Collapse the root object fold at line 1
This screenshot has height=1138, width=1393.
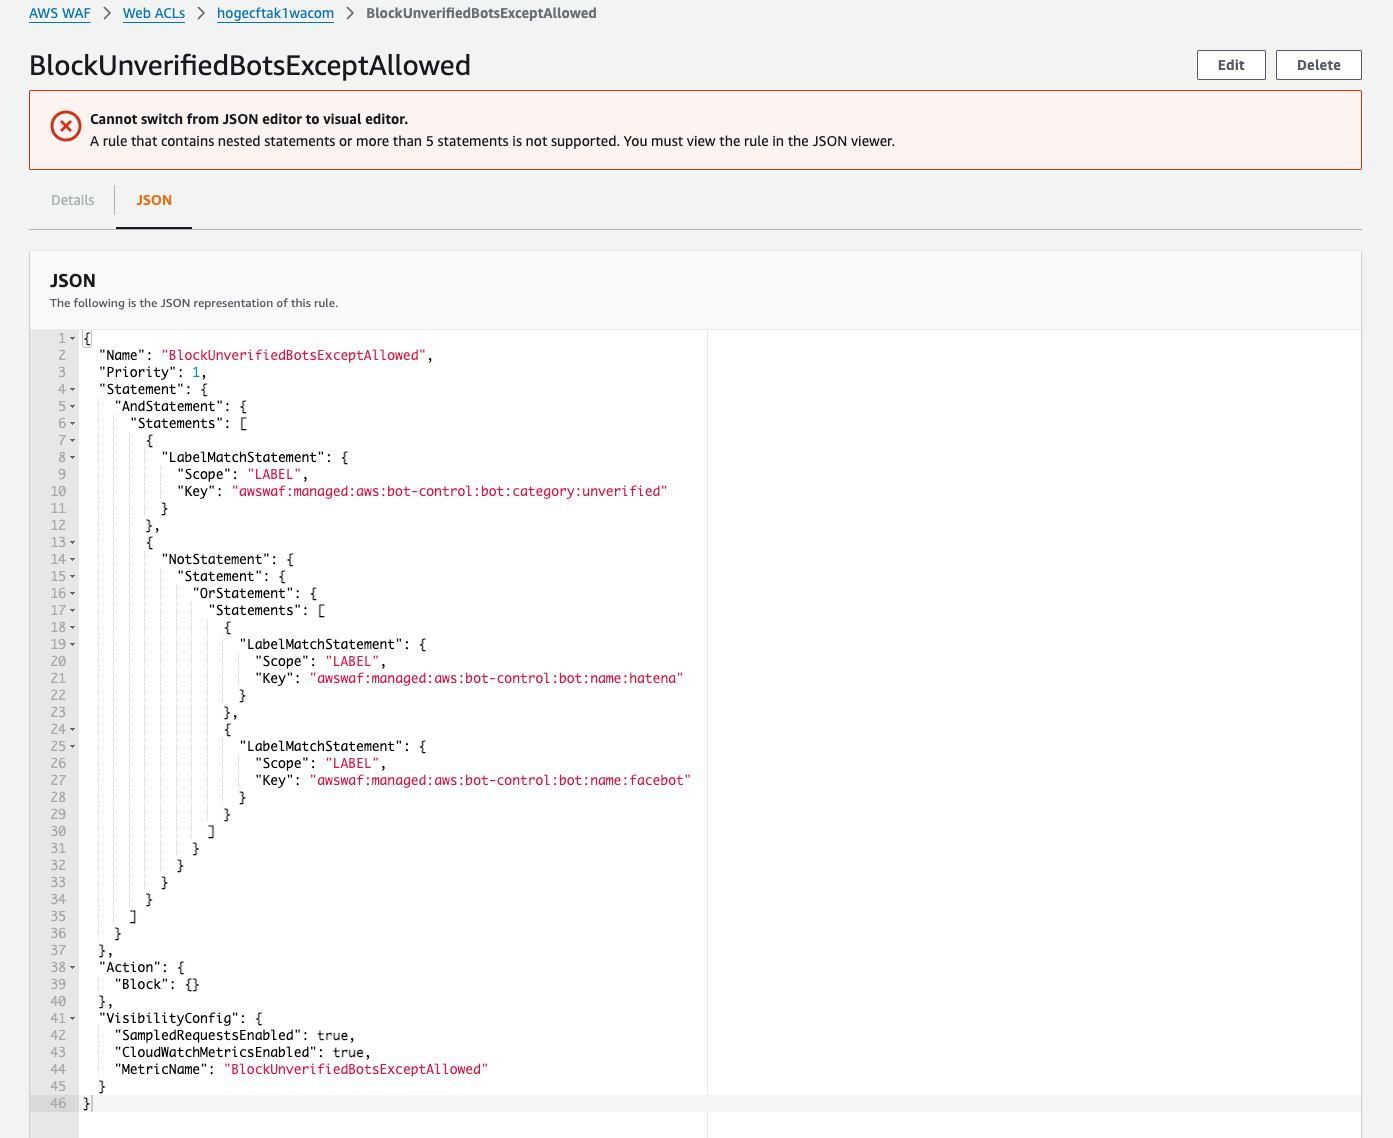(73, 339)
